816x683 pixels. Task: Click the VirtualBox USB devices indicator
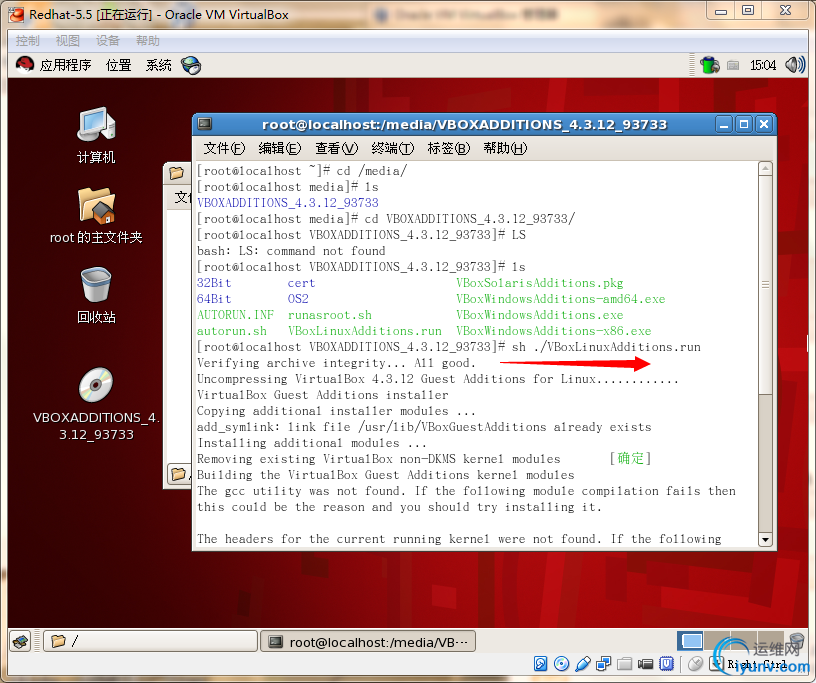pos(583,664)
